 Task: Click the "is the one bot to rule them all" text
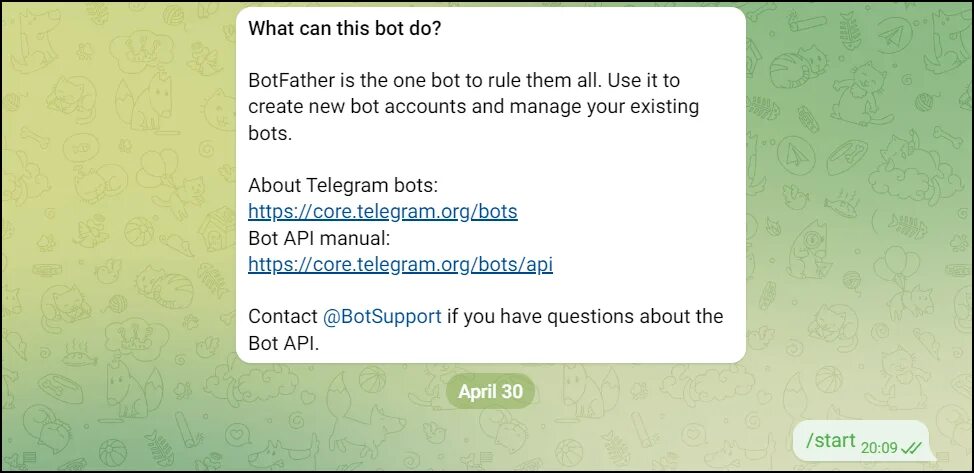(x=470, y=80)
